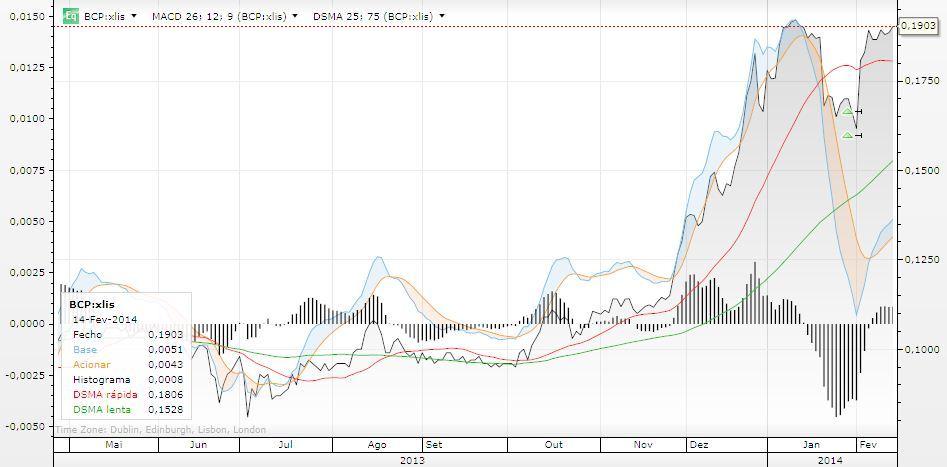Click the DSMA lenta label in the legend
The height and width of the screenshot is (467, 947).
pyautogui.click(x=101, y=410)
